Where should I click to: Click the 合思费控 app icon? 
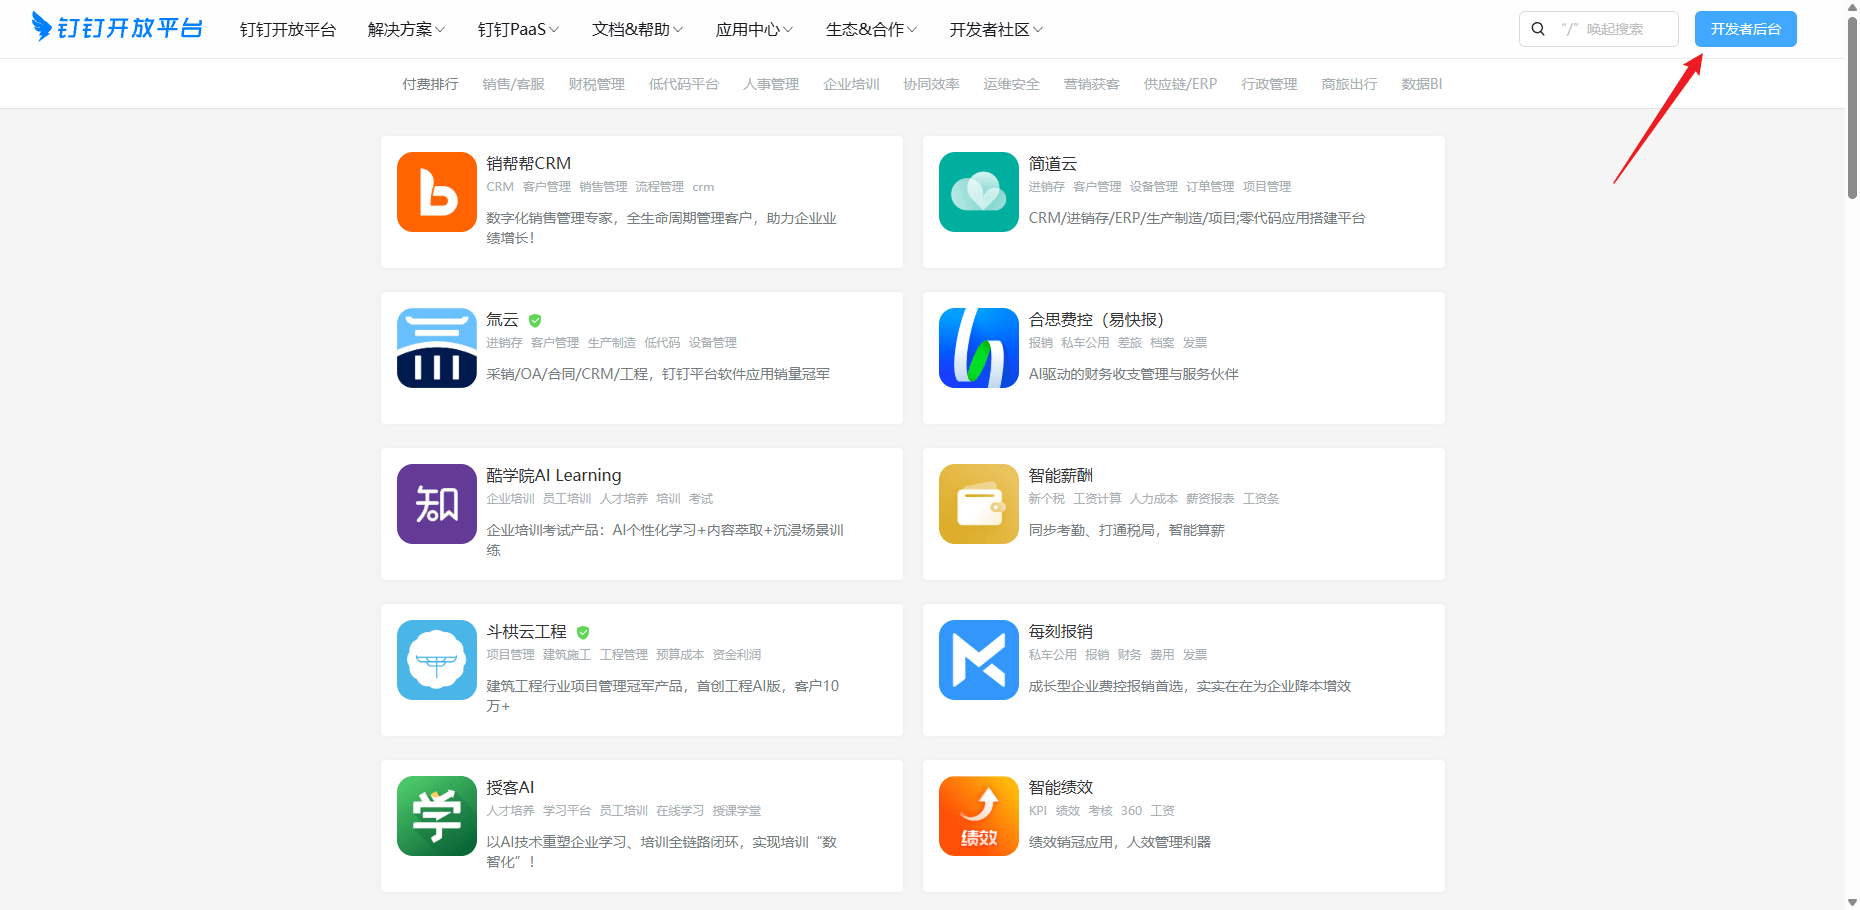[979, 348]
